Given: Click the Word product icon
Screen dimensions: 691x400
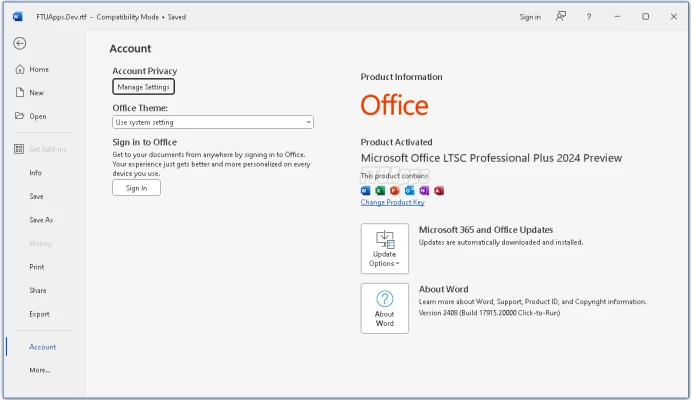Looking at the screenshot, I should [x=365, y=190].
